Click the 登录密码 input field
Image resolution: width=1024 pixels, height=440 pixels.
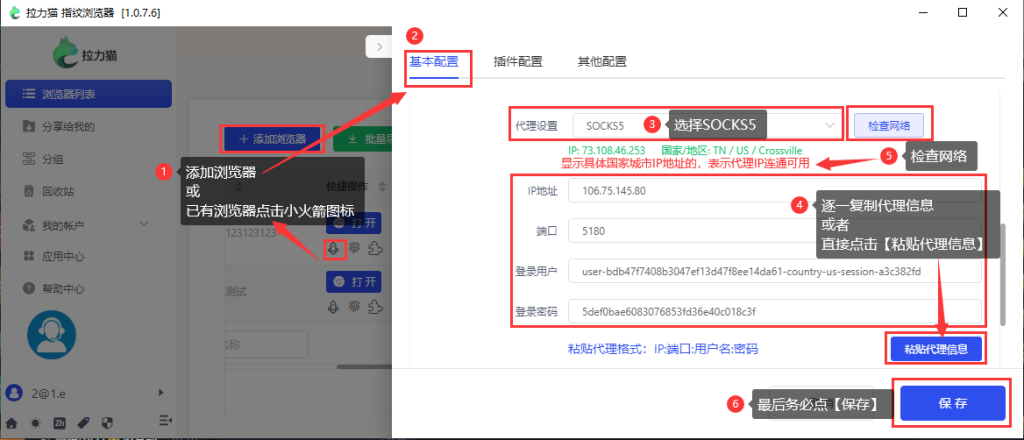point(775,311)
